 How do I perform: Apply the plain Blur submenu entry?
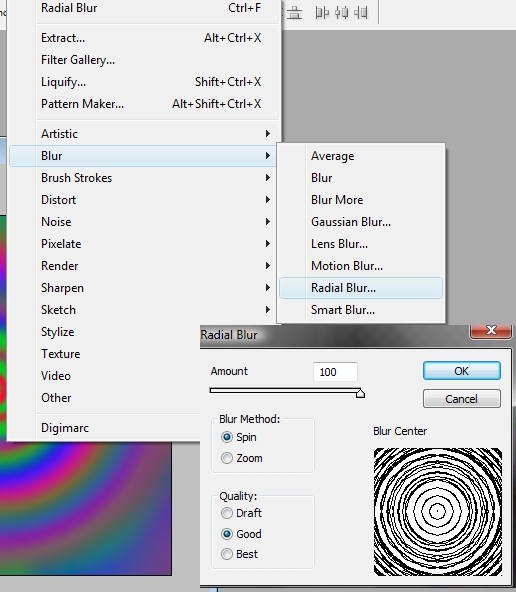pos(361,177)
